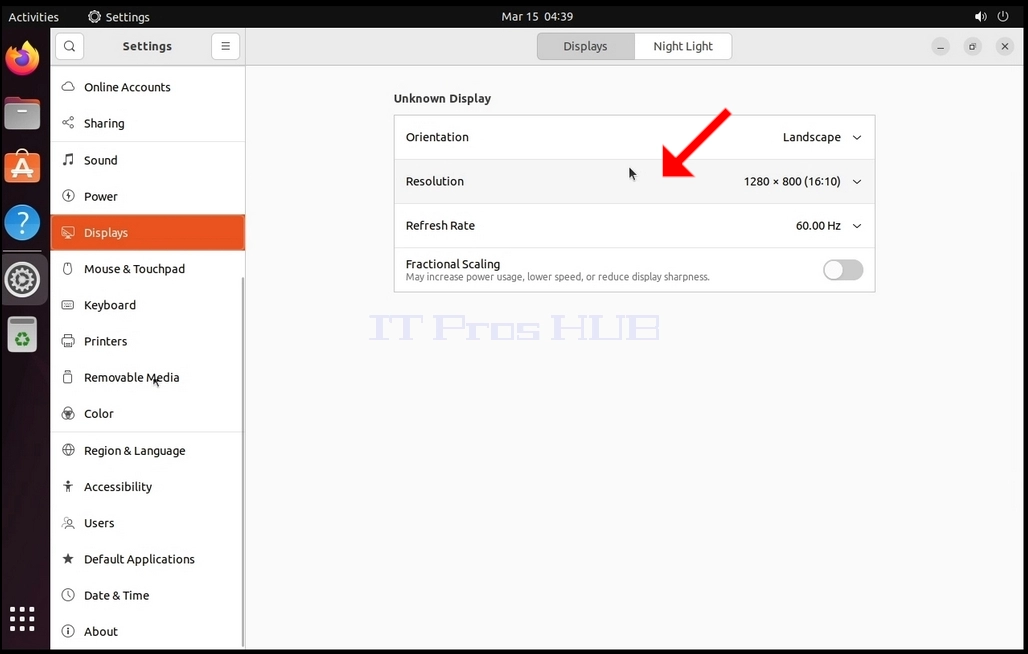Open the Activities overview

click(33, 16)
